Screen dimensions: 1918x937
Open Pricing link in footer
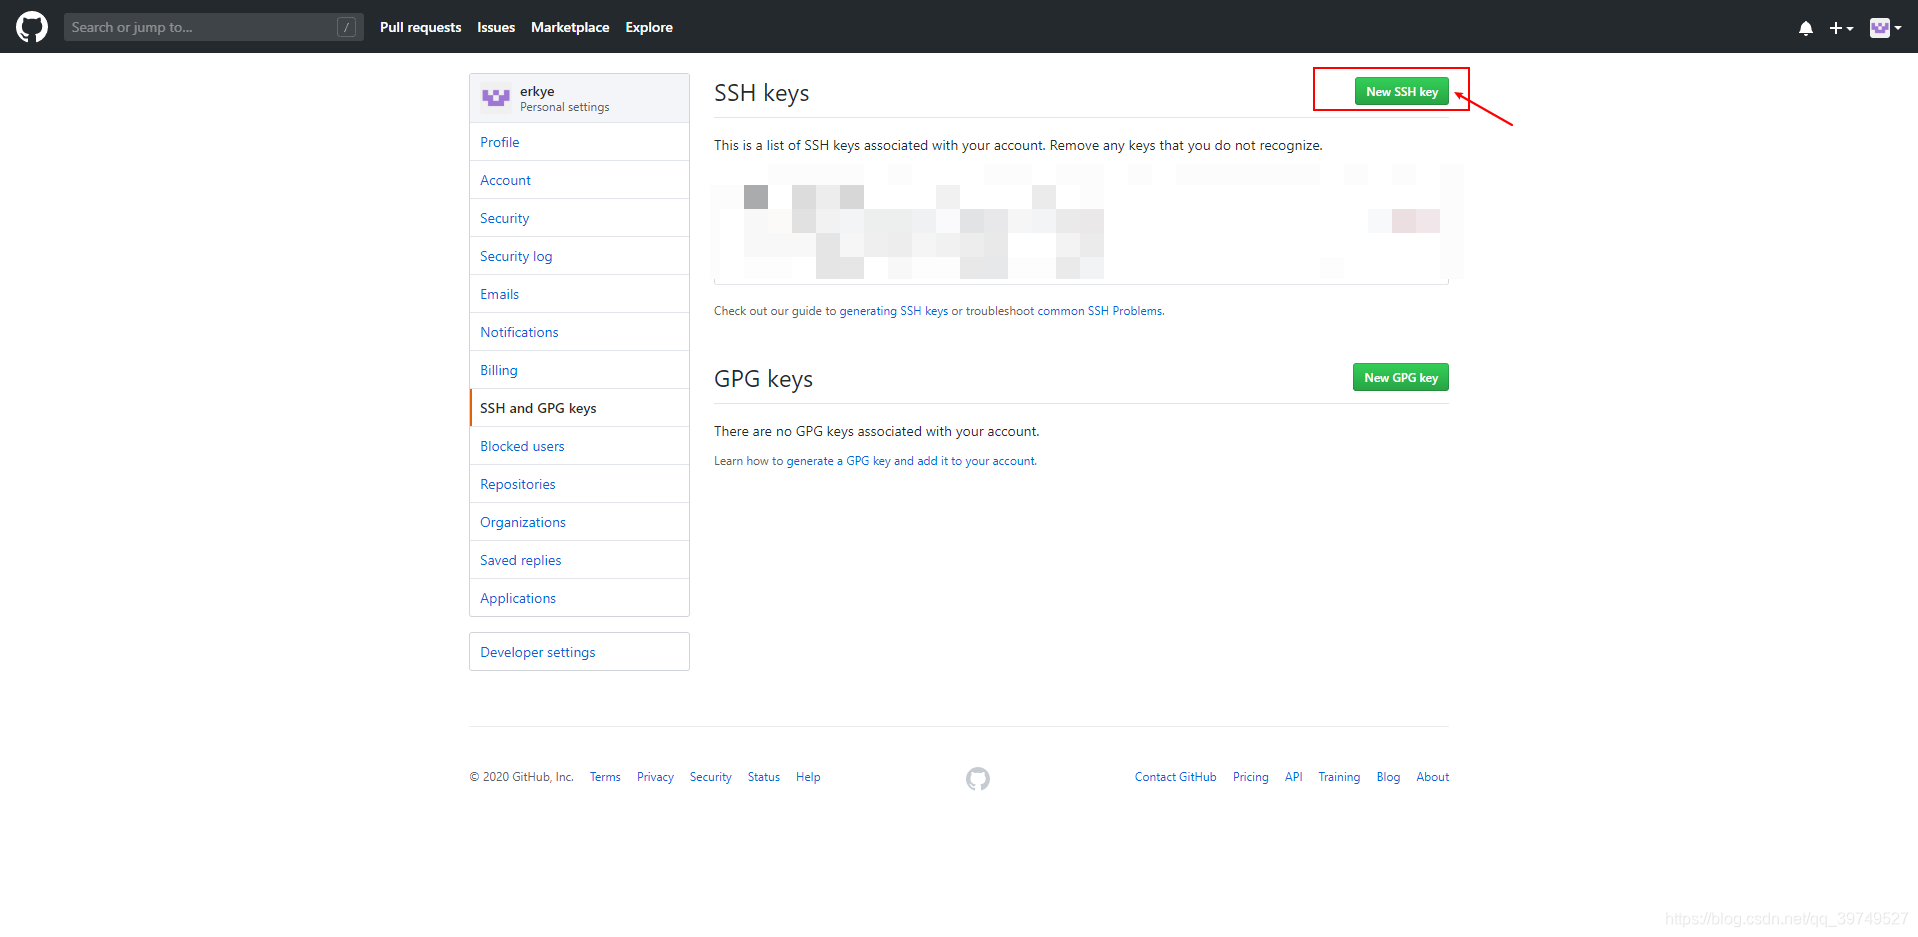[1250, 777]
